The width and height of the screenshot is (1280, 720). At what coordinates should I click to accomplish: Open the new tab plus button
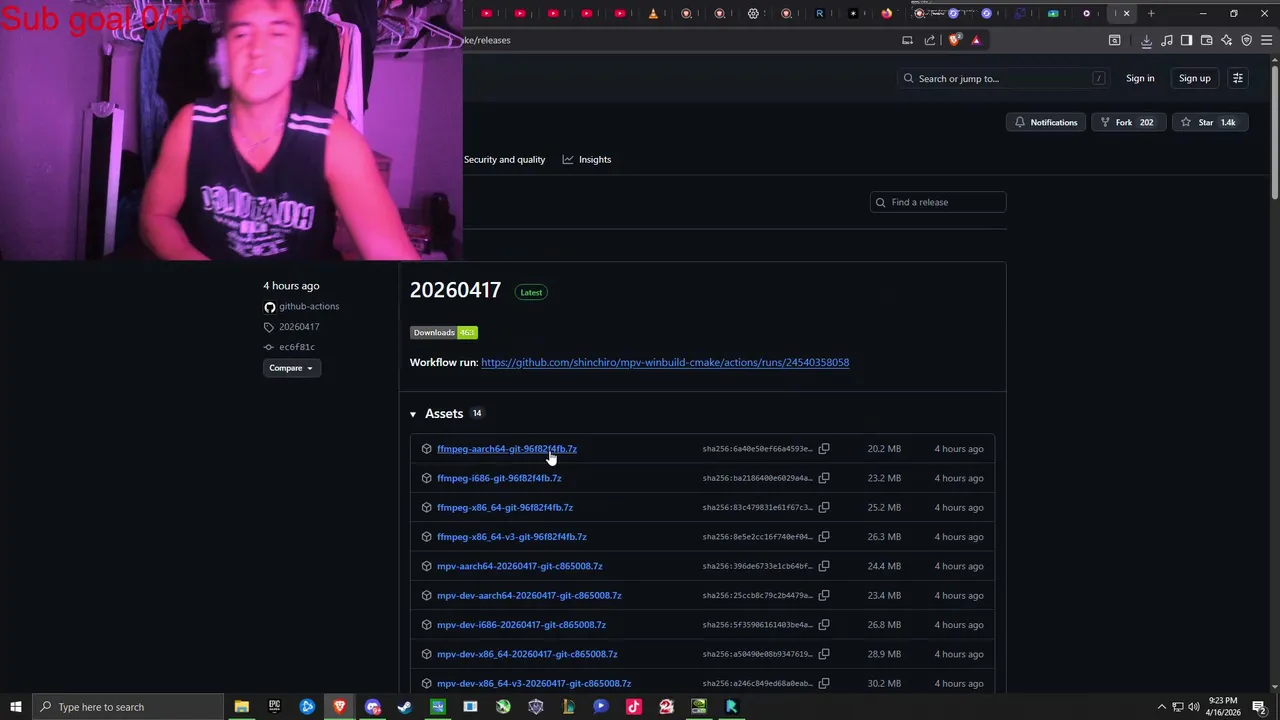pyautogui.click(x=1151, y=13)
